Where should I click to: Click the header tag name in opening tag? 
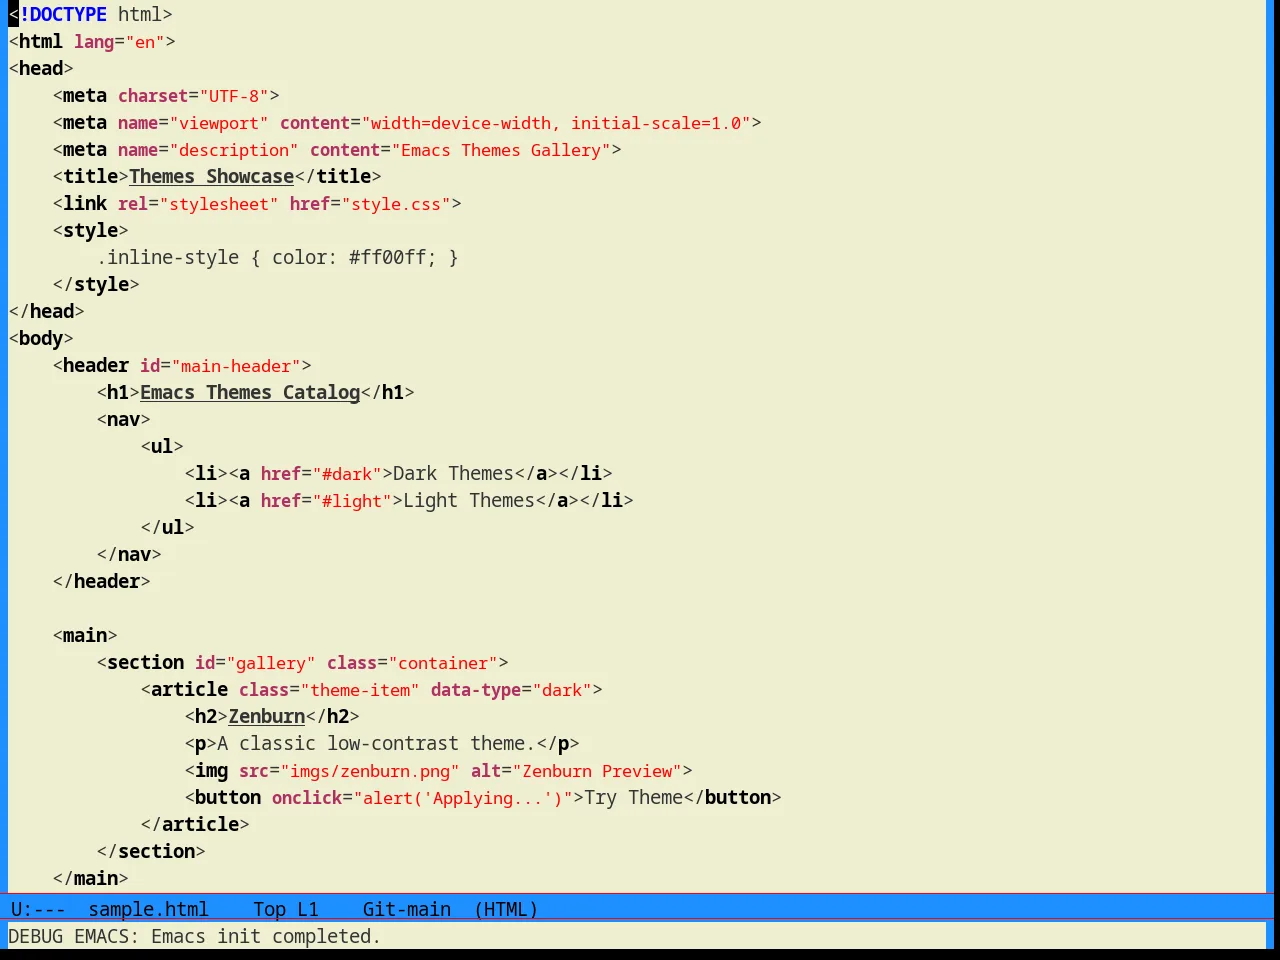point(96,365)
